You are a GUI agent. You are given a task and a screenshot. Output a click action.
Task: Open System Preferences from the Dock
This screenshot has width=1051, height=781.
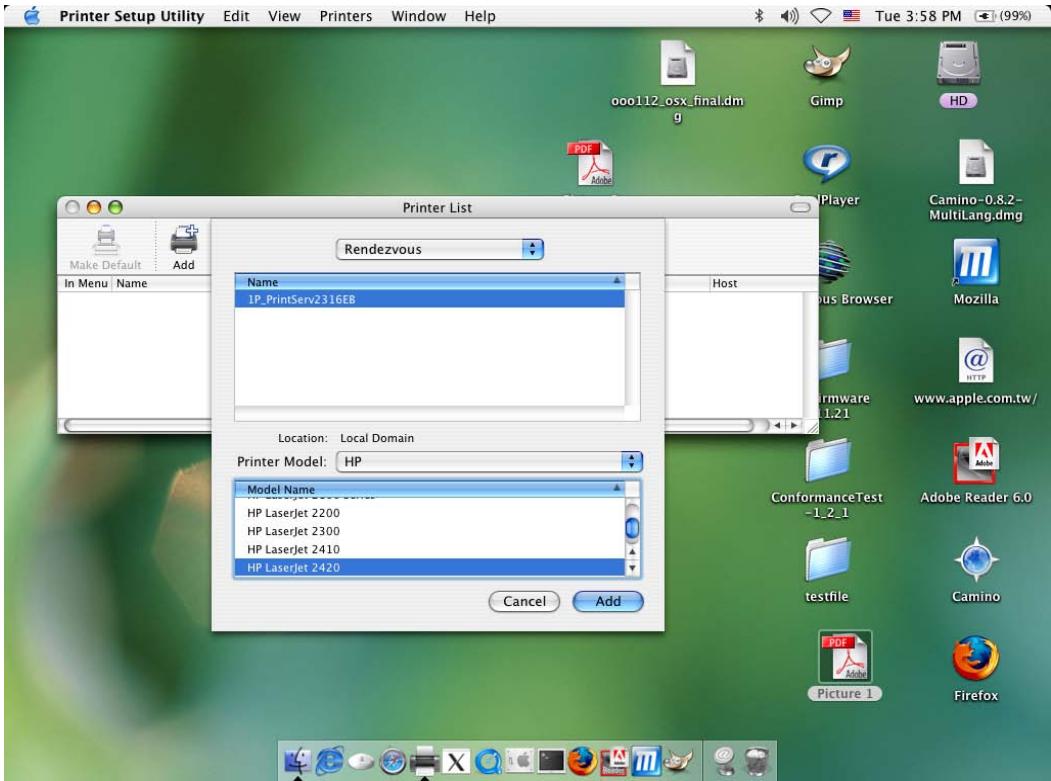click(x=519, y=761)
